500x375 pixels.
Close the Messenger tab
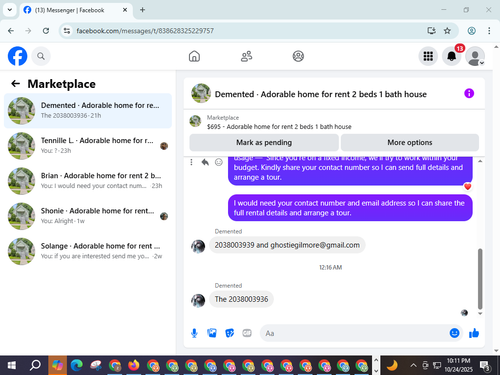coord(125,10)
